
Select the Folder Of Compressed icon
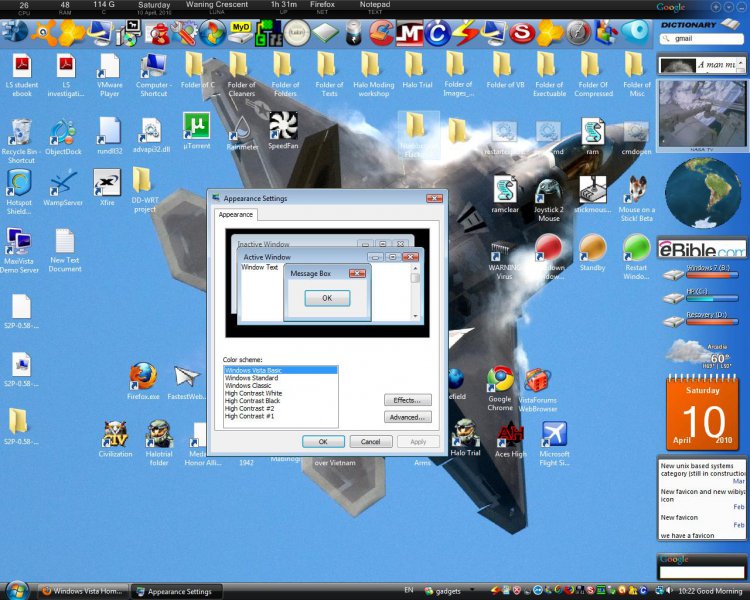(x=593, y=75)
